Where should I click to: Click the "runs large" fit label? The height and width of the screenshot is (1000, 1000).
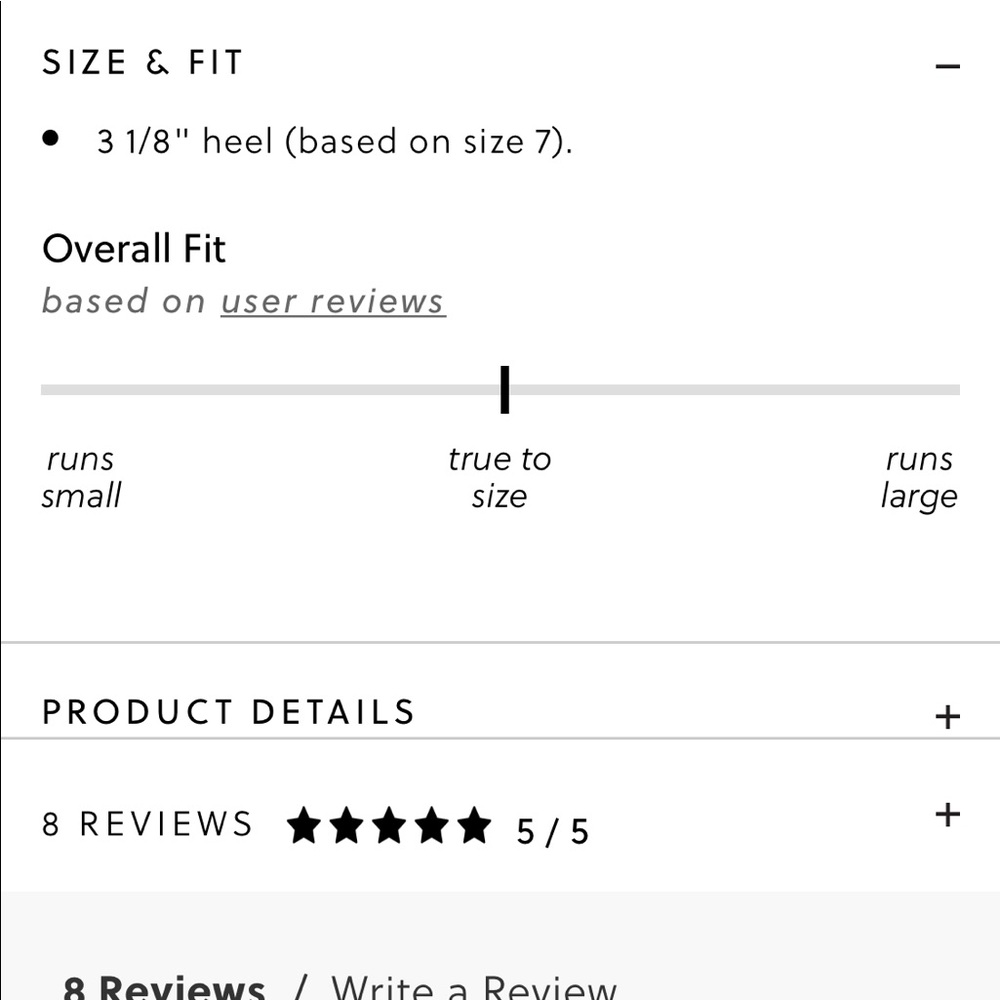[x=918, y=477]
